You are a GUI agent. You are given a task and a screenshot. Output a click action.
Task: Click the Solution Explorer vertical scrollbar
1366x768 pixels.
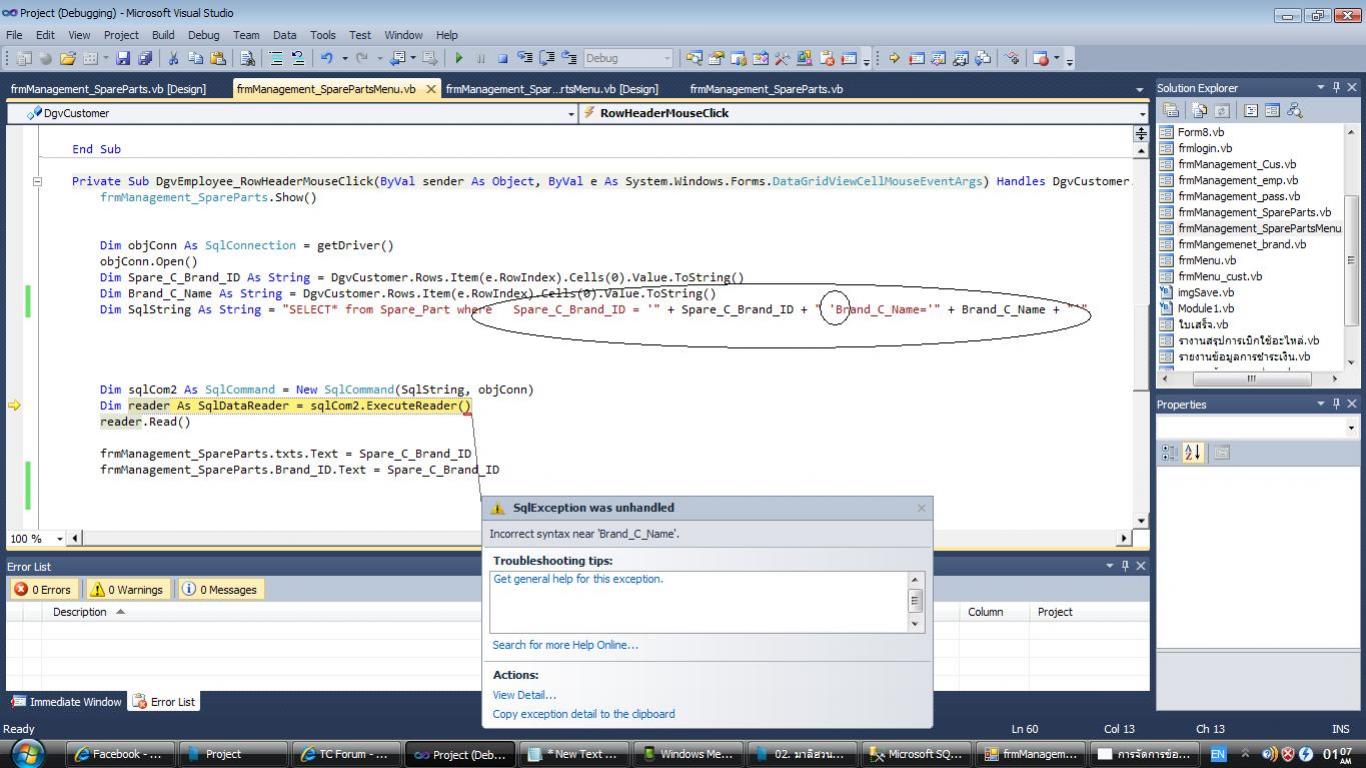click(1352, 245)
